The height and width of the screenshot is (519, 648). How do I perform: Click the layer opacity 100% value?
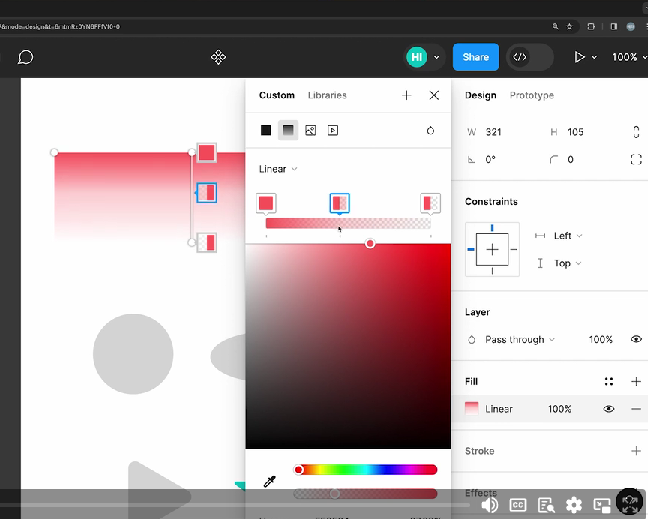point(600,340)
